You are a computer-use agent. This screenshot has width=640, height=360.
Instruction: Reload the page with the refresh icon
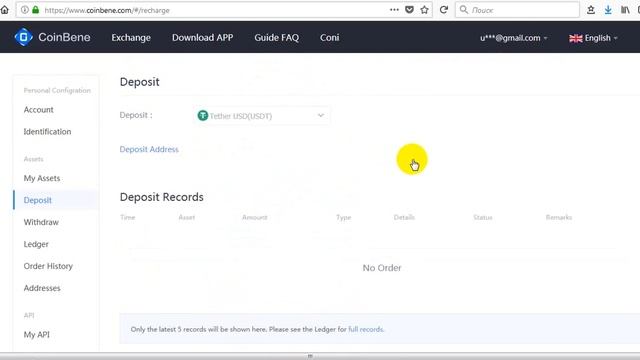[444, 10]
